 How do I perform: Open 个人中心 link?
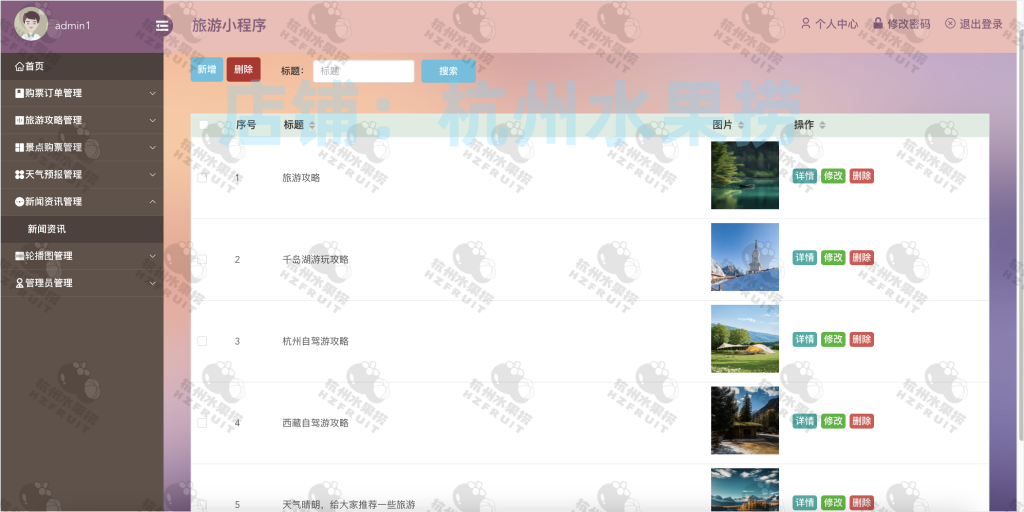(x=837, y=24)
